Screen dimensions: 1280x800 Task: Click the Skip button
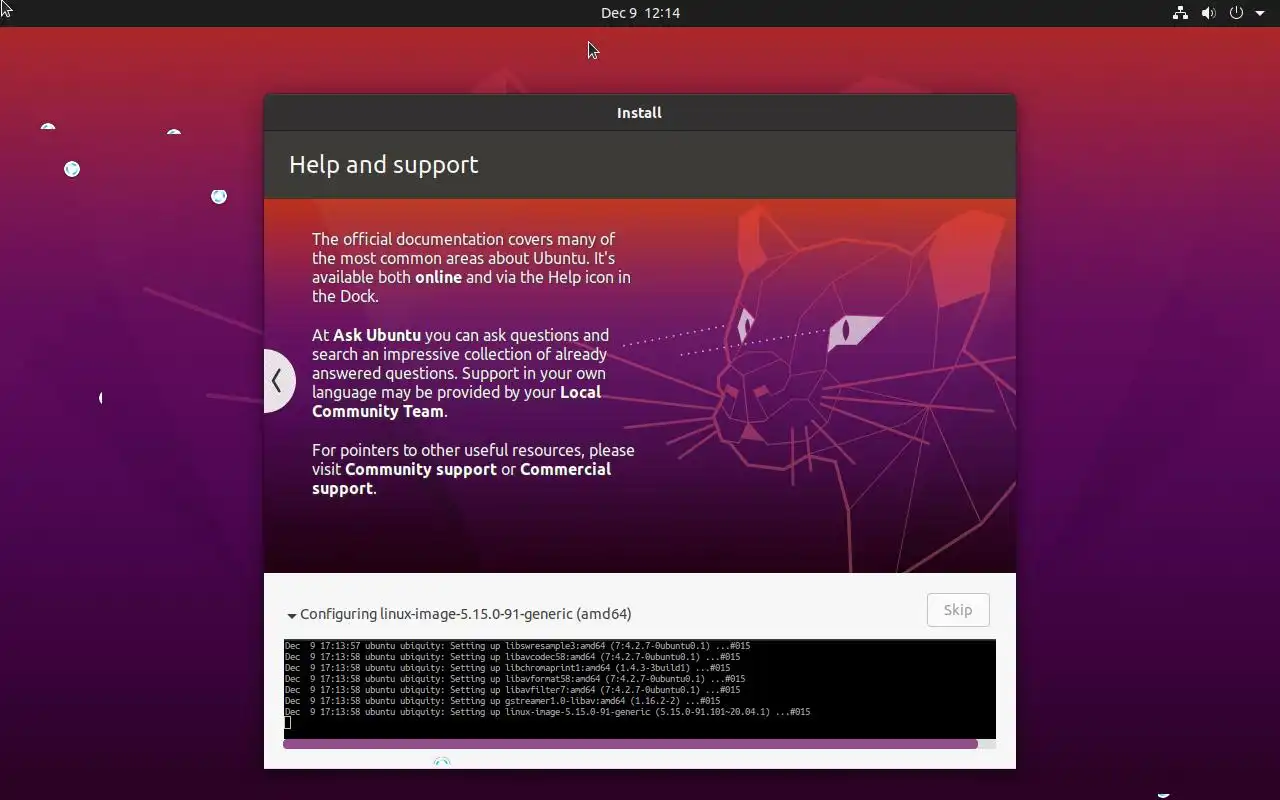958,610
